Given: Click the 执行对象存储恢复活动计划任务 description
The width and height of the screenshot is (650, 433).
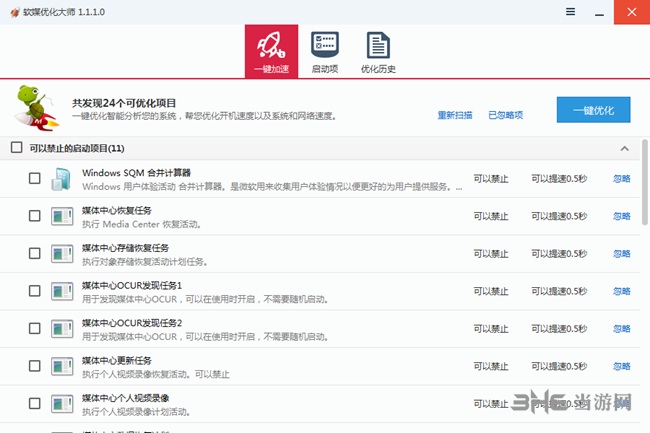Looking at the screenshot, I should (145, 262).
